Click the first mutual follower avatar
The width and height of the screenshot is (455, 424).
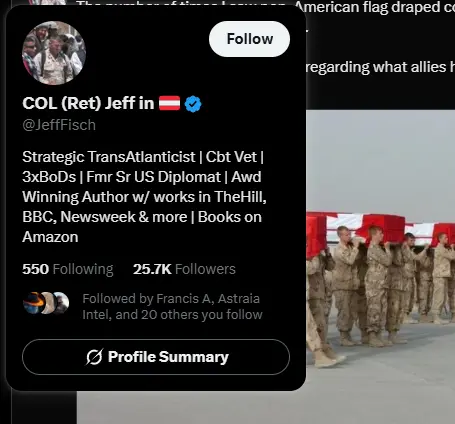(x=33, y=303)
